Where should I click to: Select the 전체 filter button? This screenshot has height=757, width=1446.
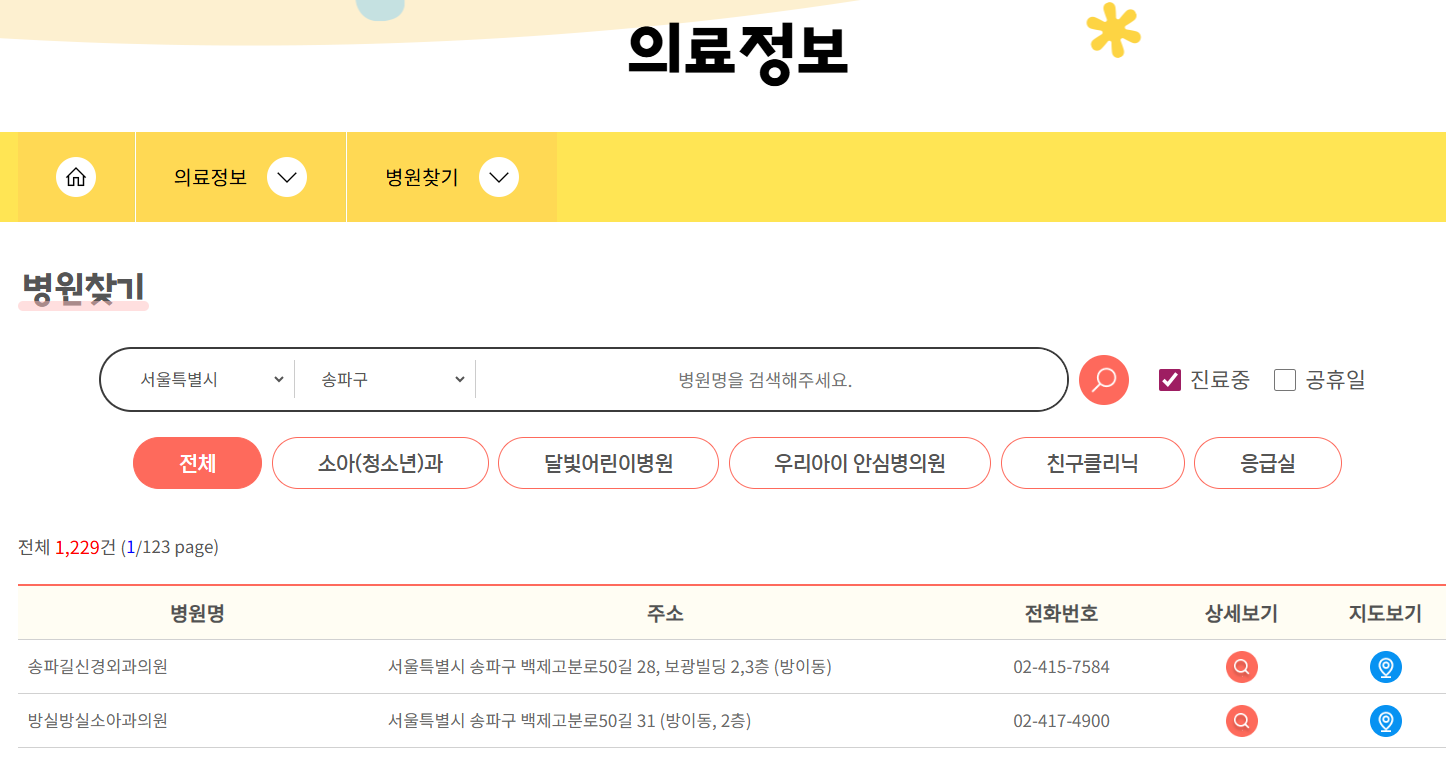[x=197, y=463]
